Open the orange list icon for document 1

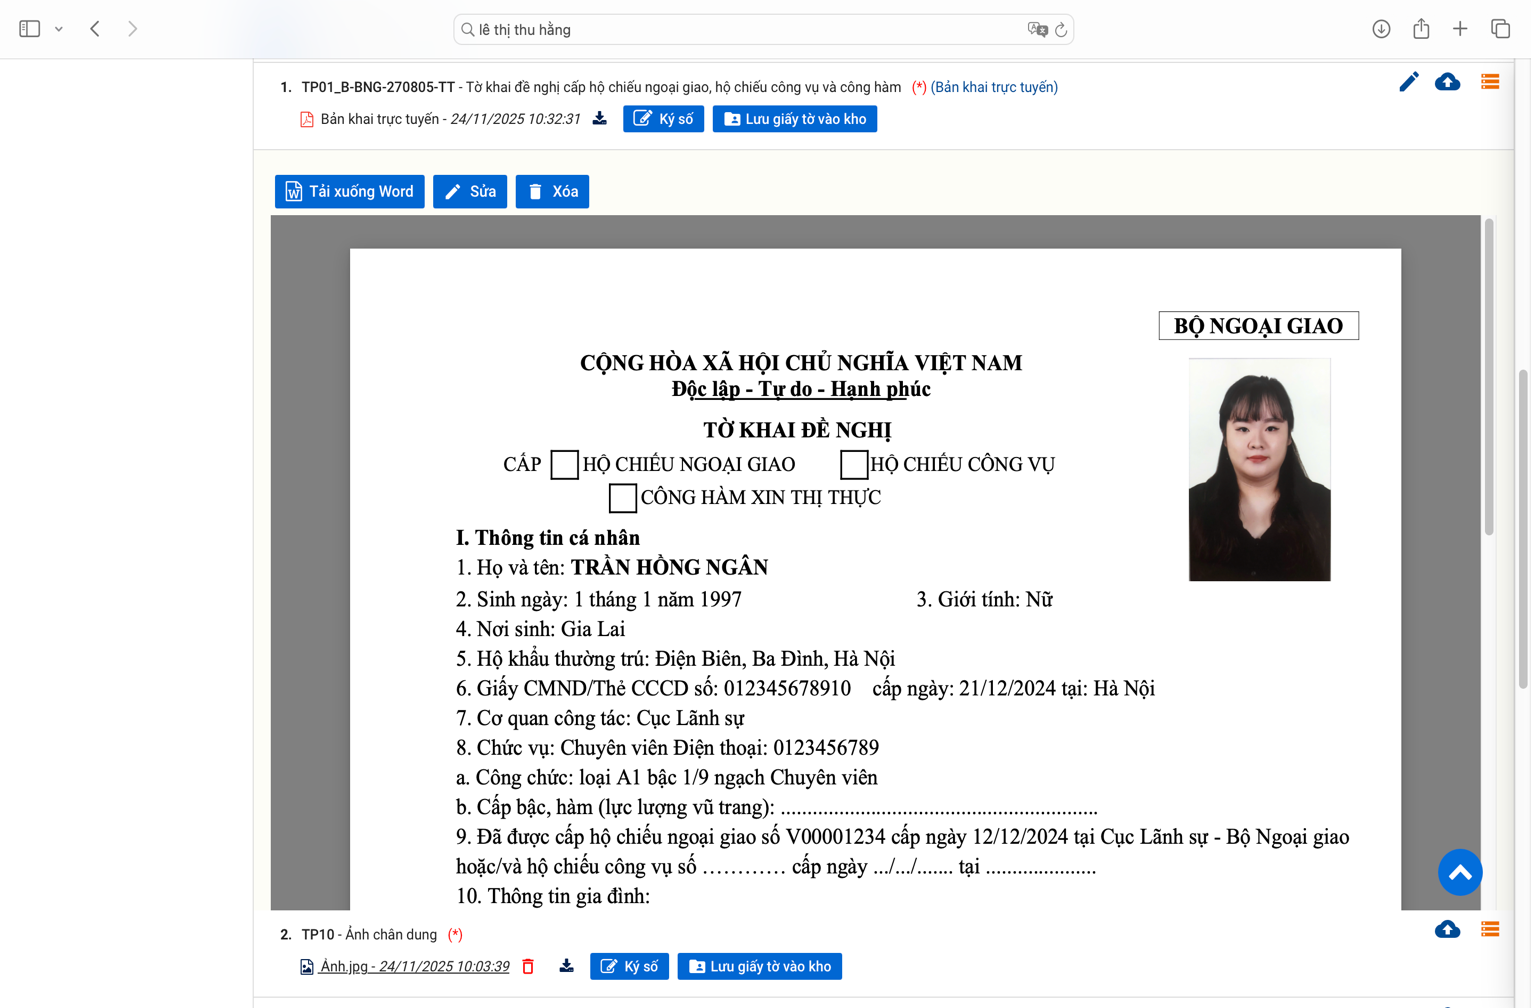[x=1489, y=83]
